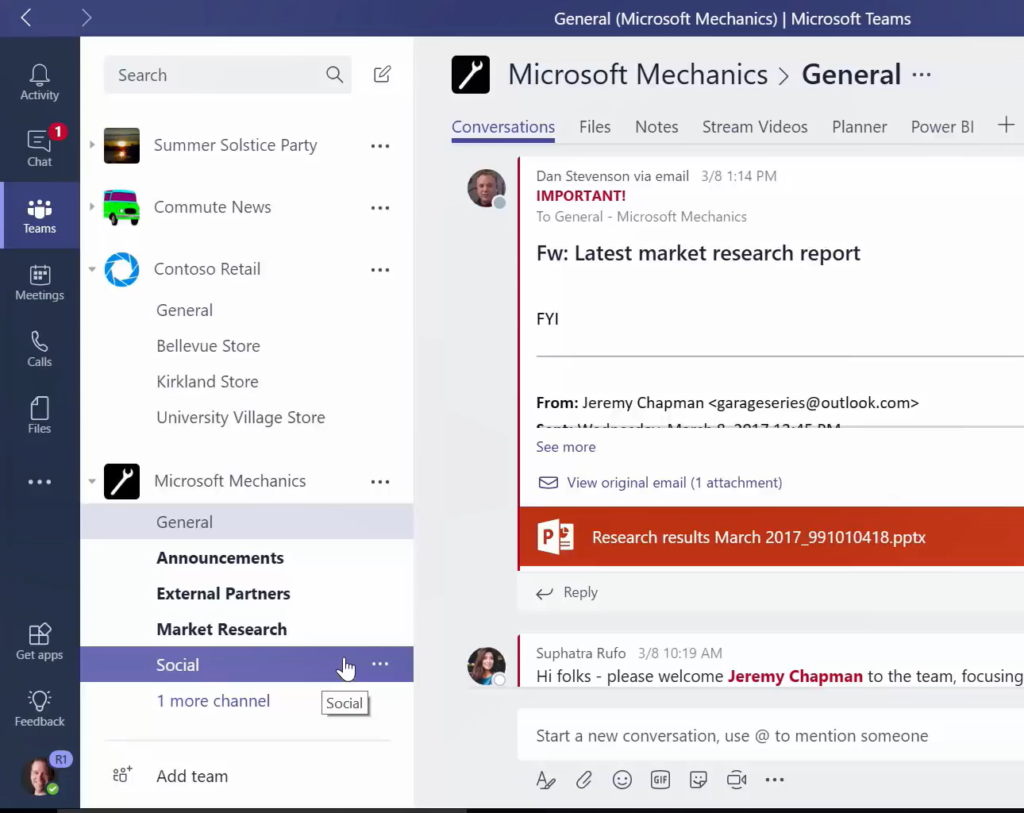View original email with attachment
This screenshot has width=1024, height=813.
pos(660,483)
